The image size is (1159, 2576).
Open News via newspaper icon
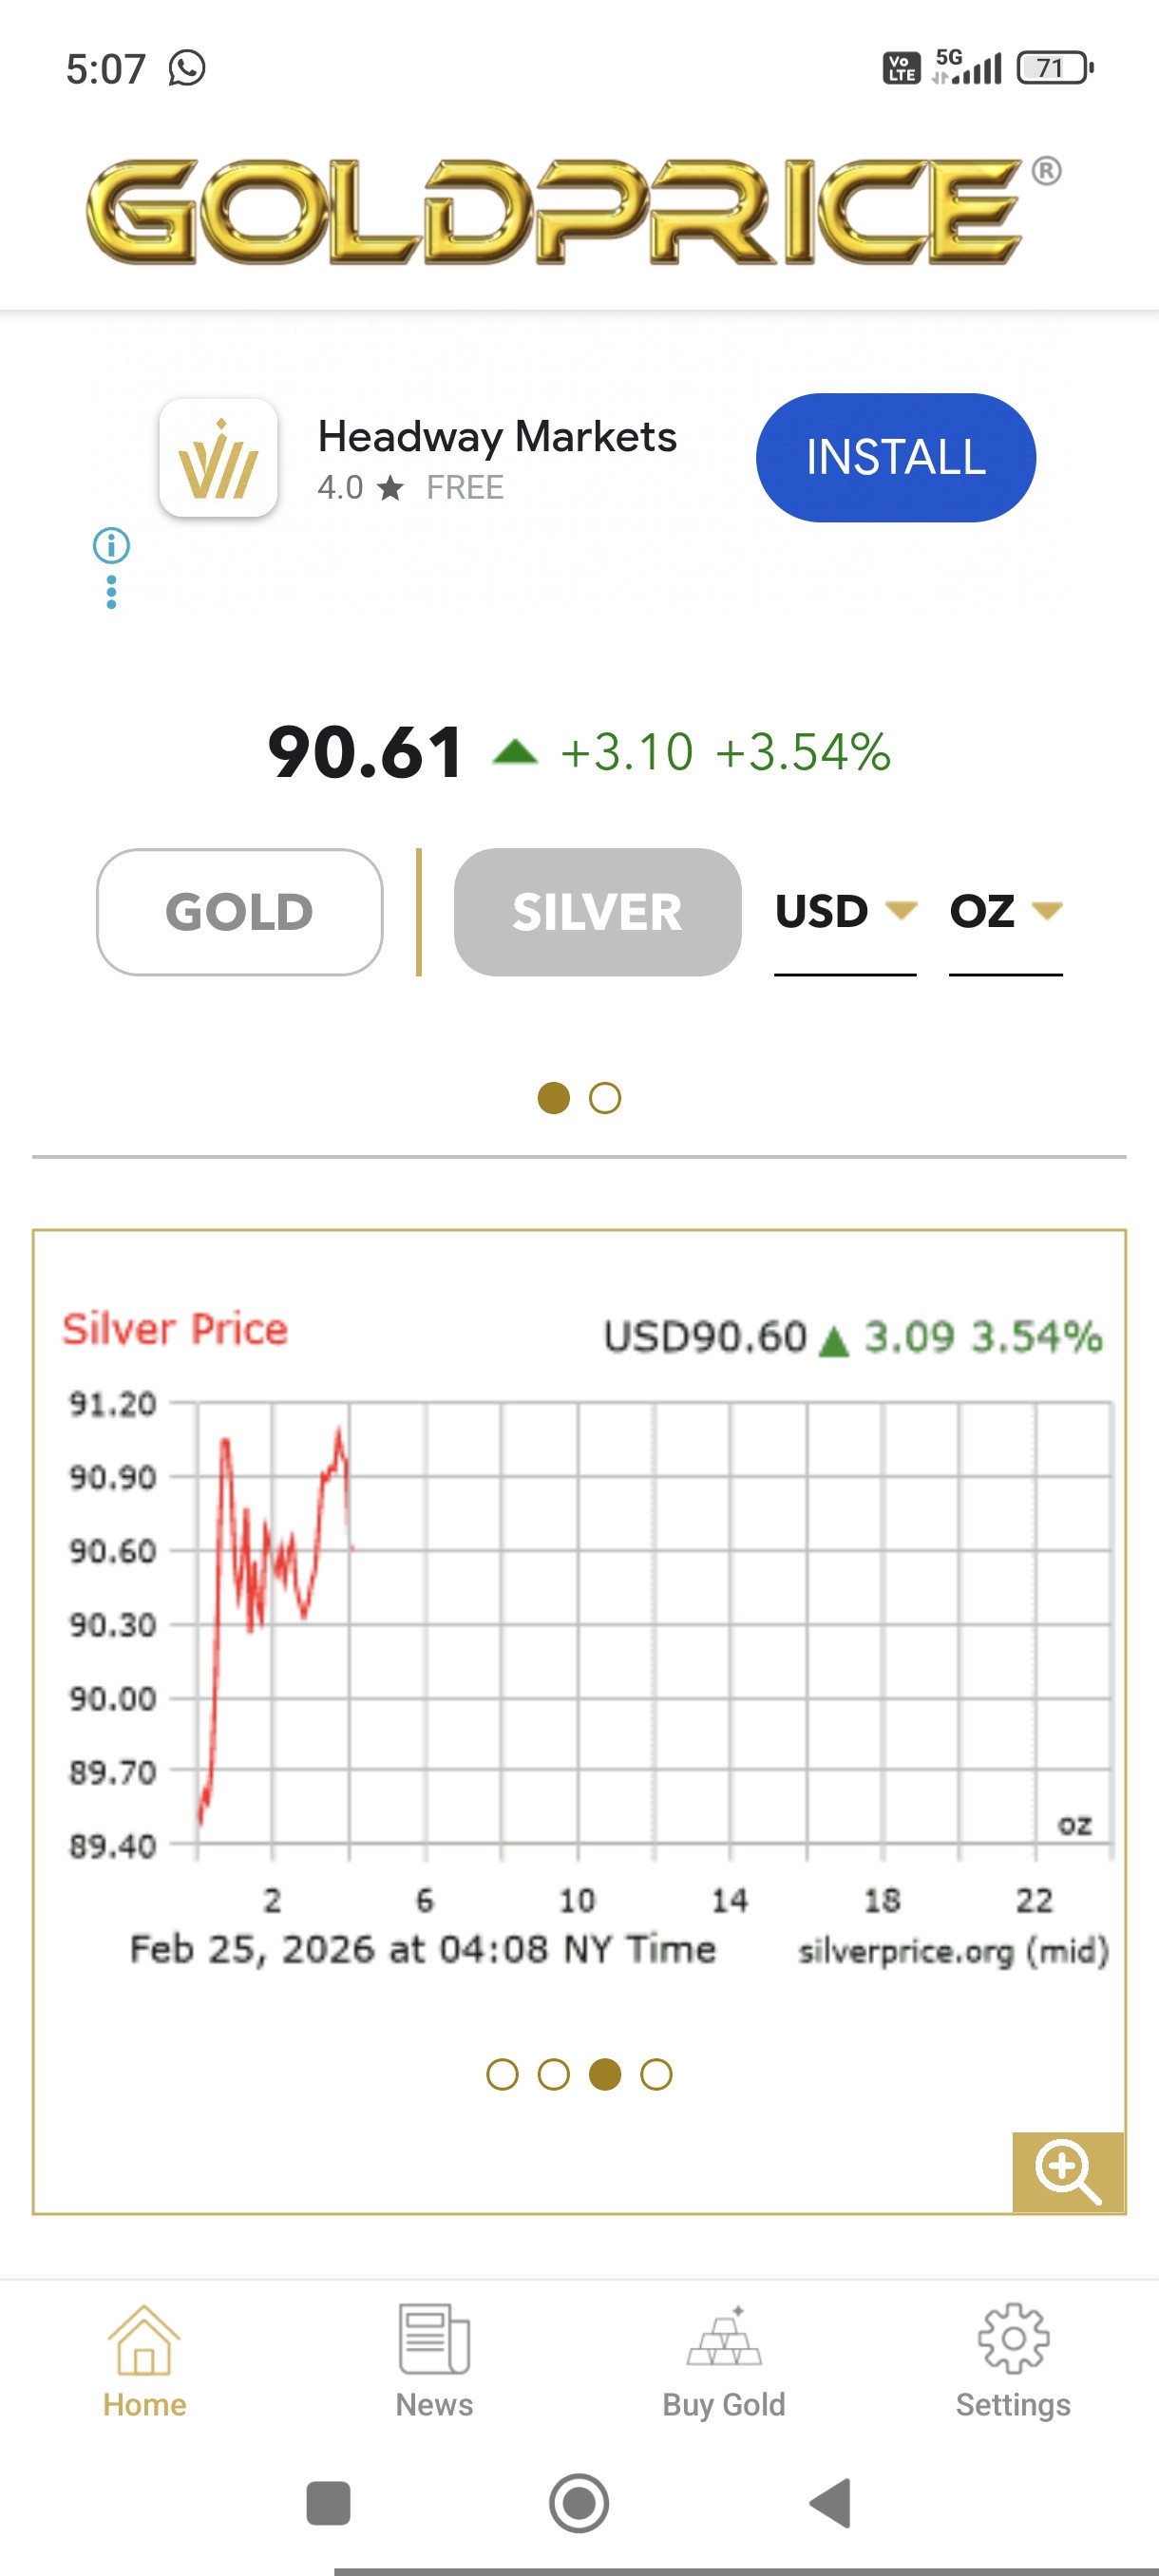coord(434,2340)
